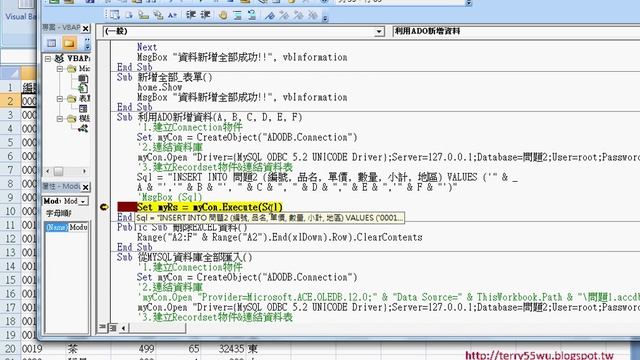The width and height of the screenshot is (640, 360).
Task: Click code window scroll-left arrow
Action: (x=123, y=327)
